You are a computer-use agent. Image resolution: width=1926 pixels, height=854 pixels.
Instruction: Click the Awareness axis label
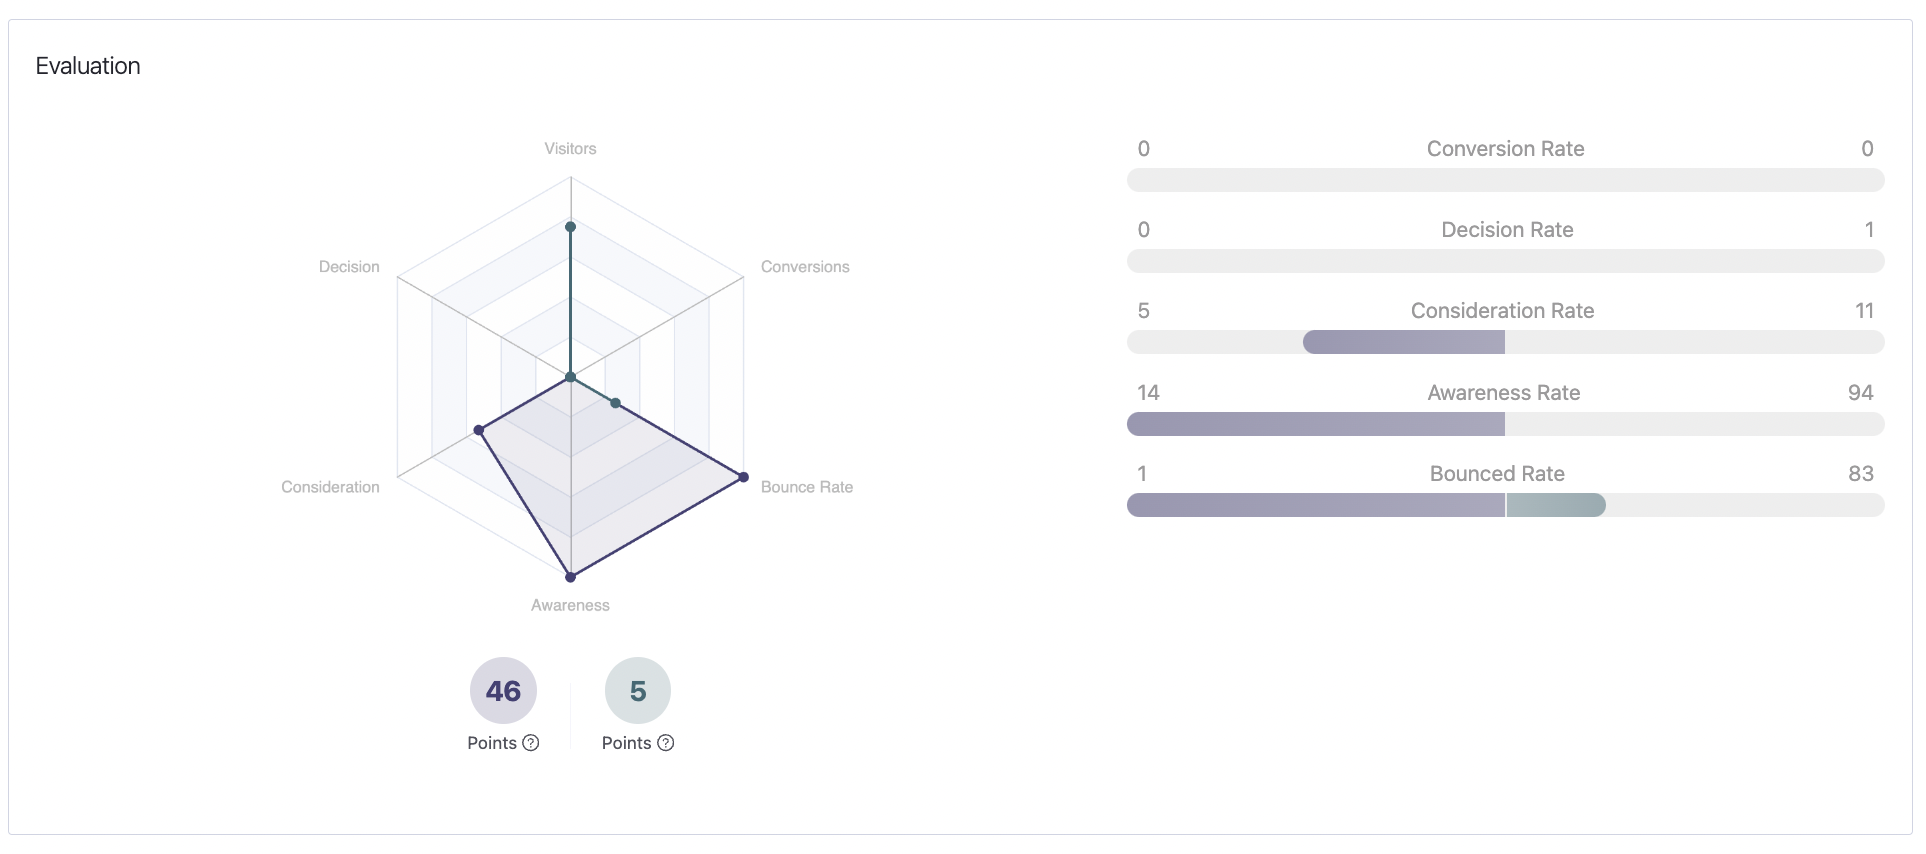pos(570,605)
